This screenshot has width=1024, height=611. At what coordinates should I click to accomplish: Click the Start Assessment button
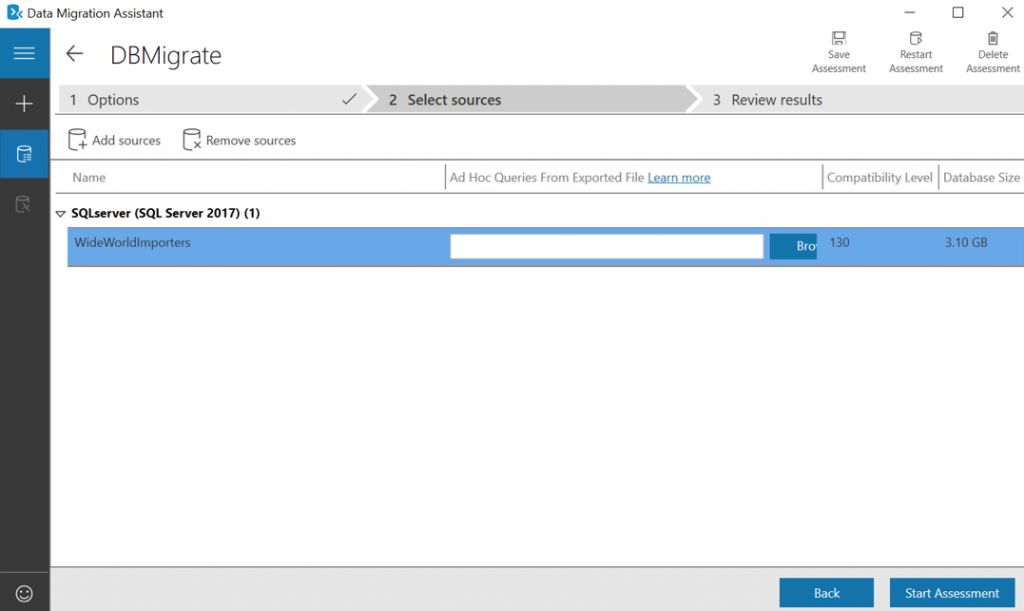(x=951, y=592)
